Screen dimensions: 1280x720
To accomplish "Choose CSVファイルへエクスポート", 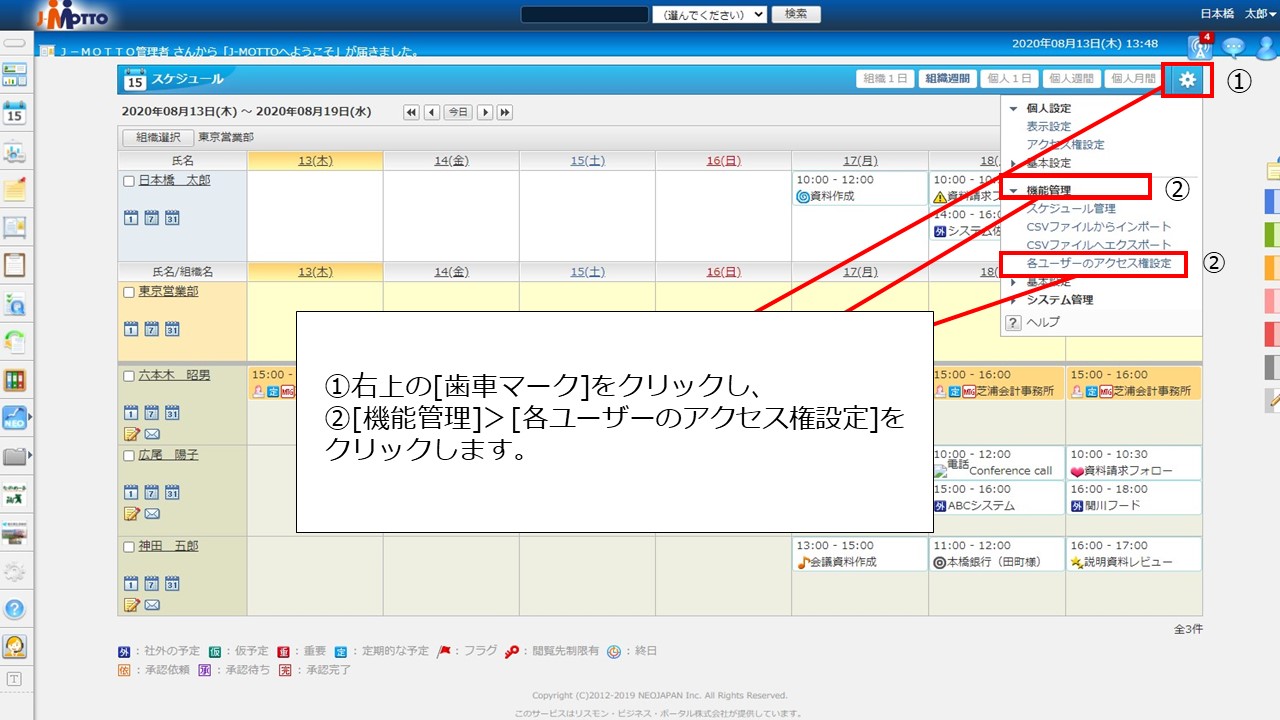I will tap(1098, 245).
